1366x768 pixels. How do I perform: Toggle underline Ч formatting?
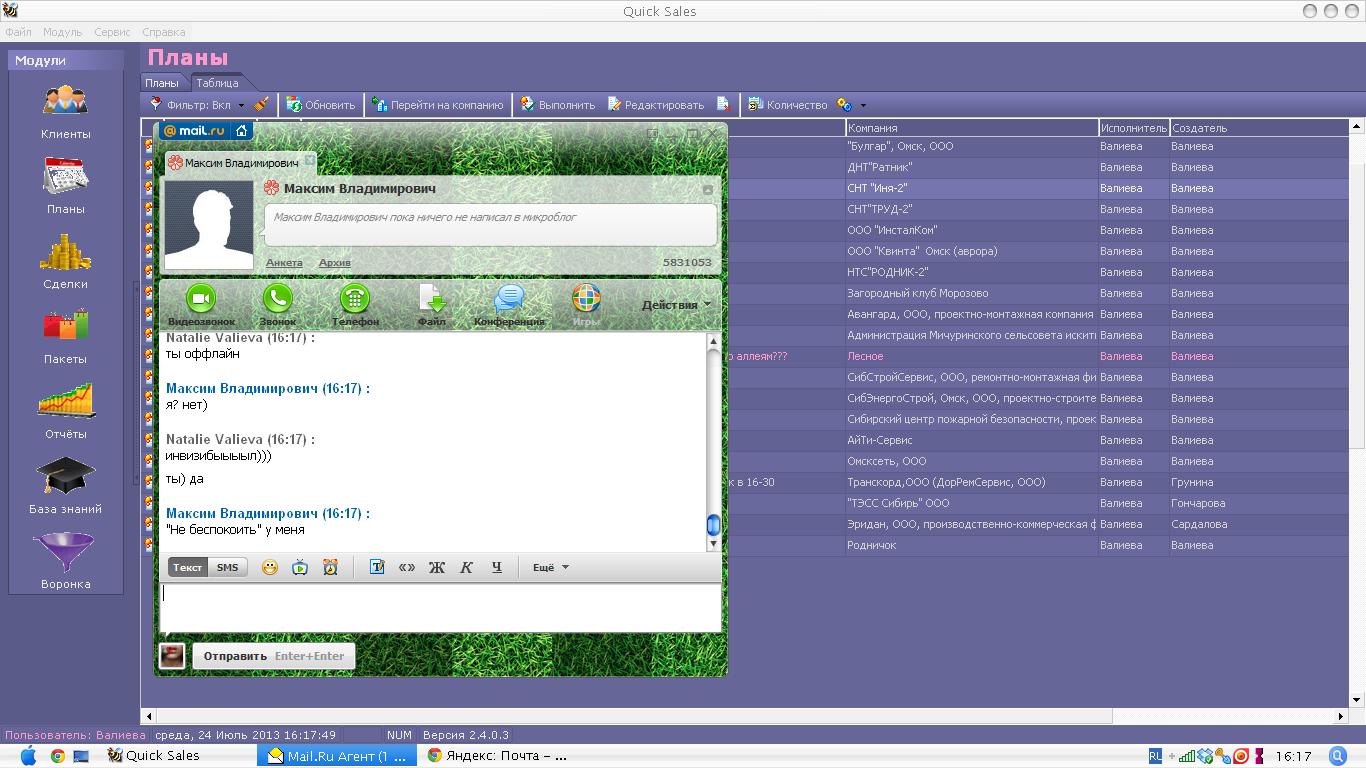(x=496, y=567)
